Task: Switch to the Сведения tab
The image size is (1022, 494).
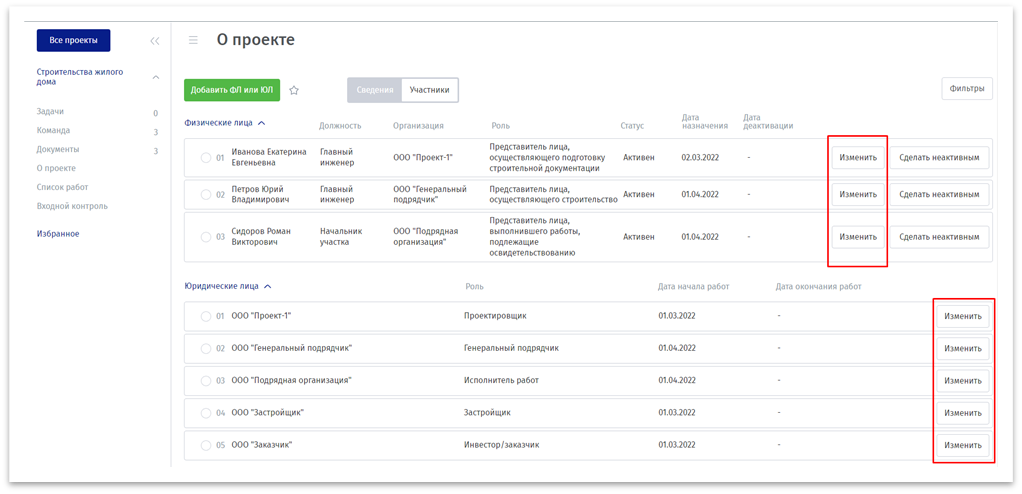Action: (375, 90)
